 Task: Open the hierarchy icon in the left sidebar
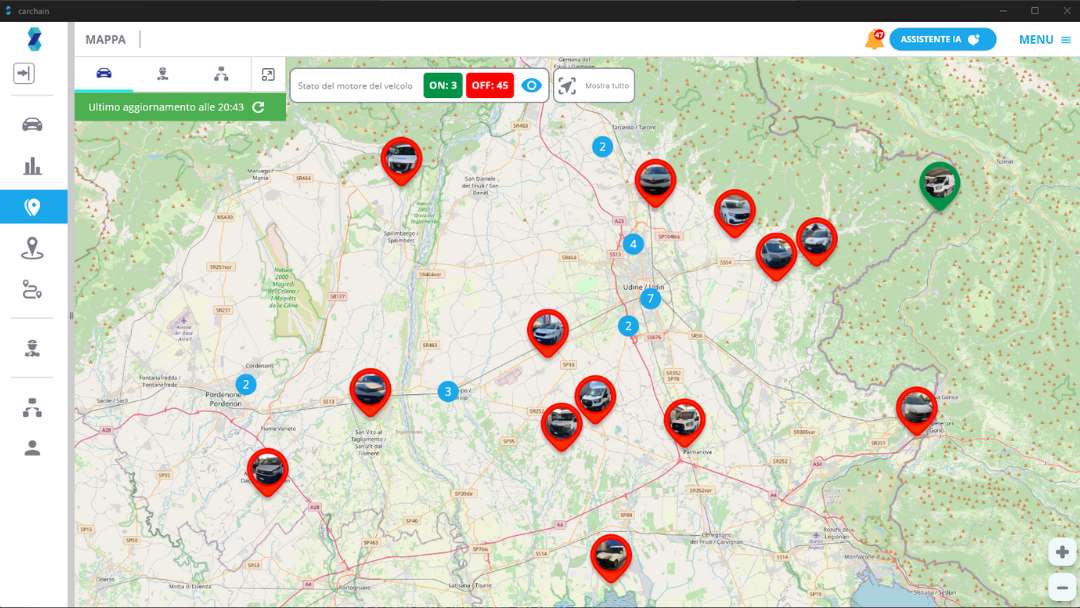[33, 407]
